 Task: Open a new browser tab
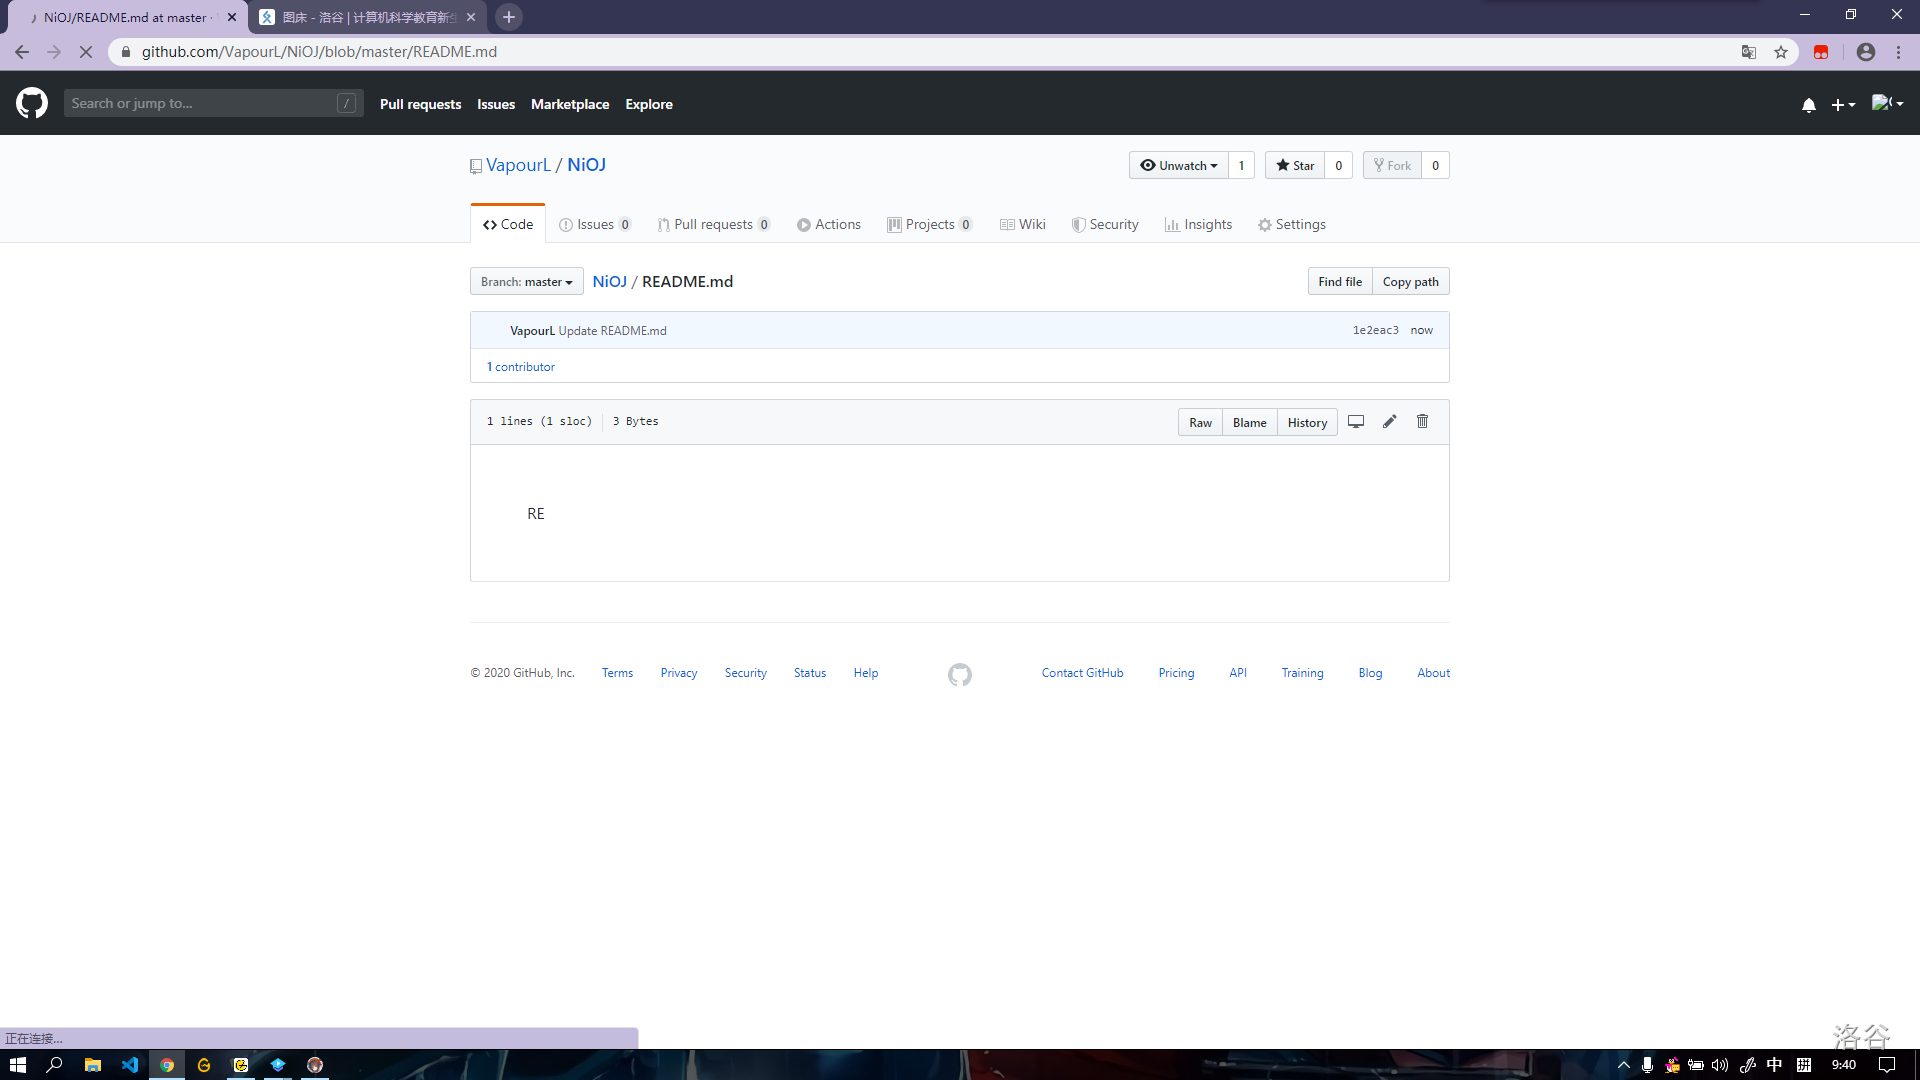point(509,17)
